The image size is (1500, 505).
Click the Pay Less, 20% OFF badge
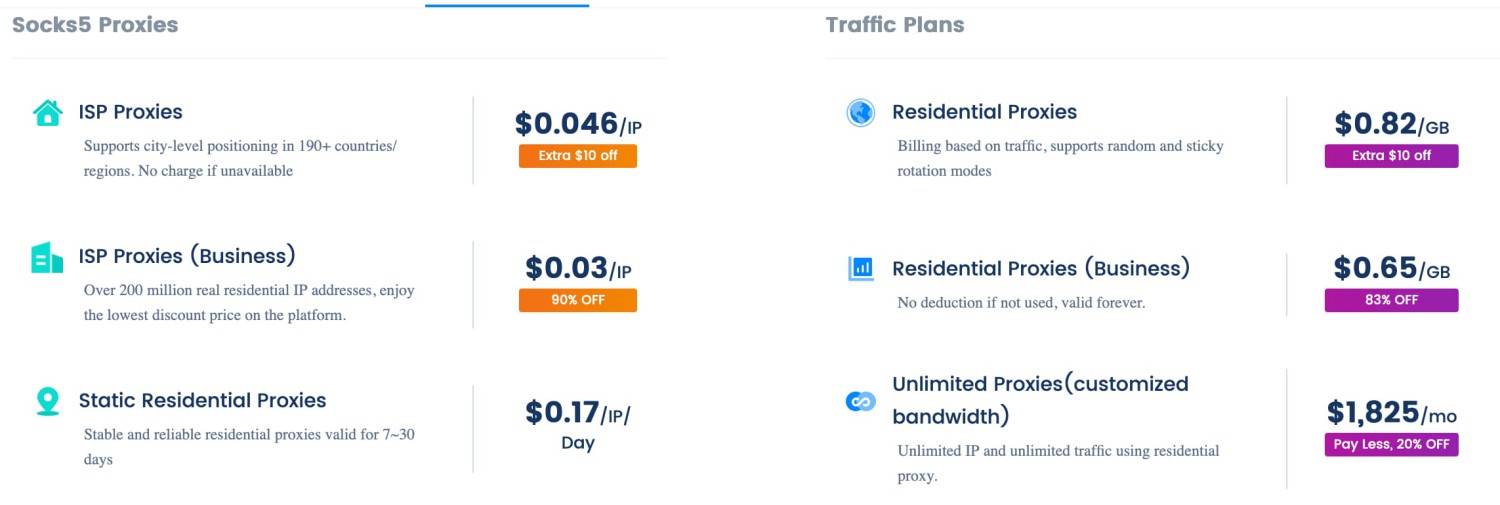[x=1391, y=445]
